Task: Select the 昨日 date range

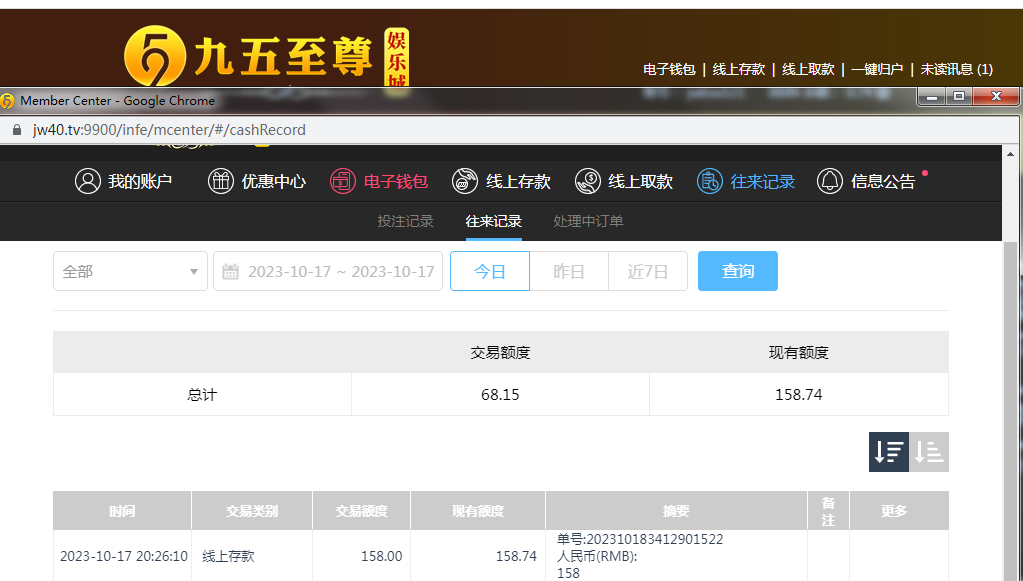Action: pyautogui.click(x=569, y=271)
